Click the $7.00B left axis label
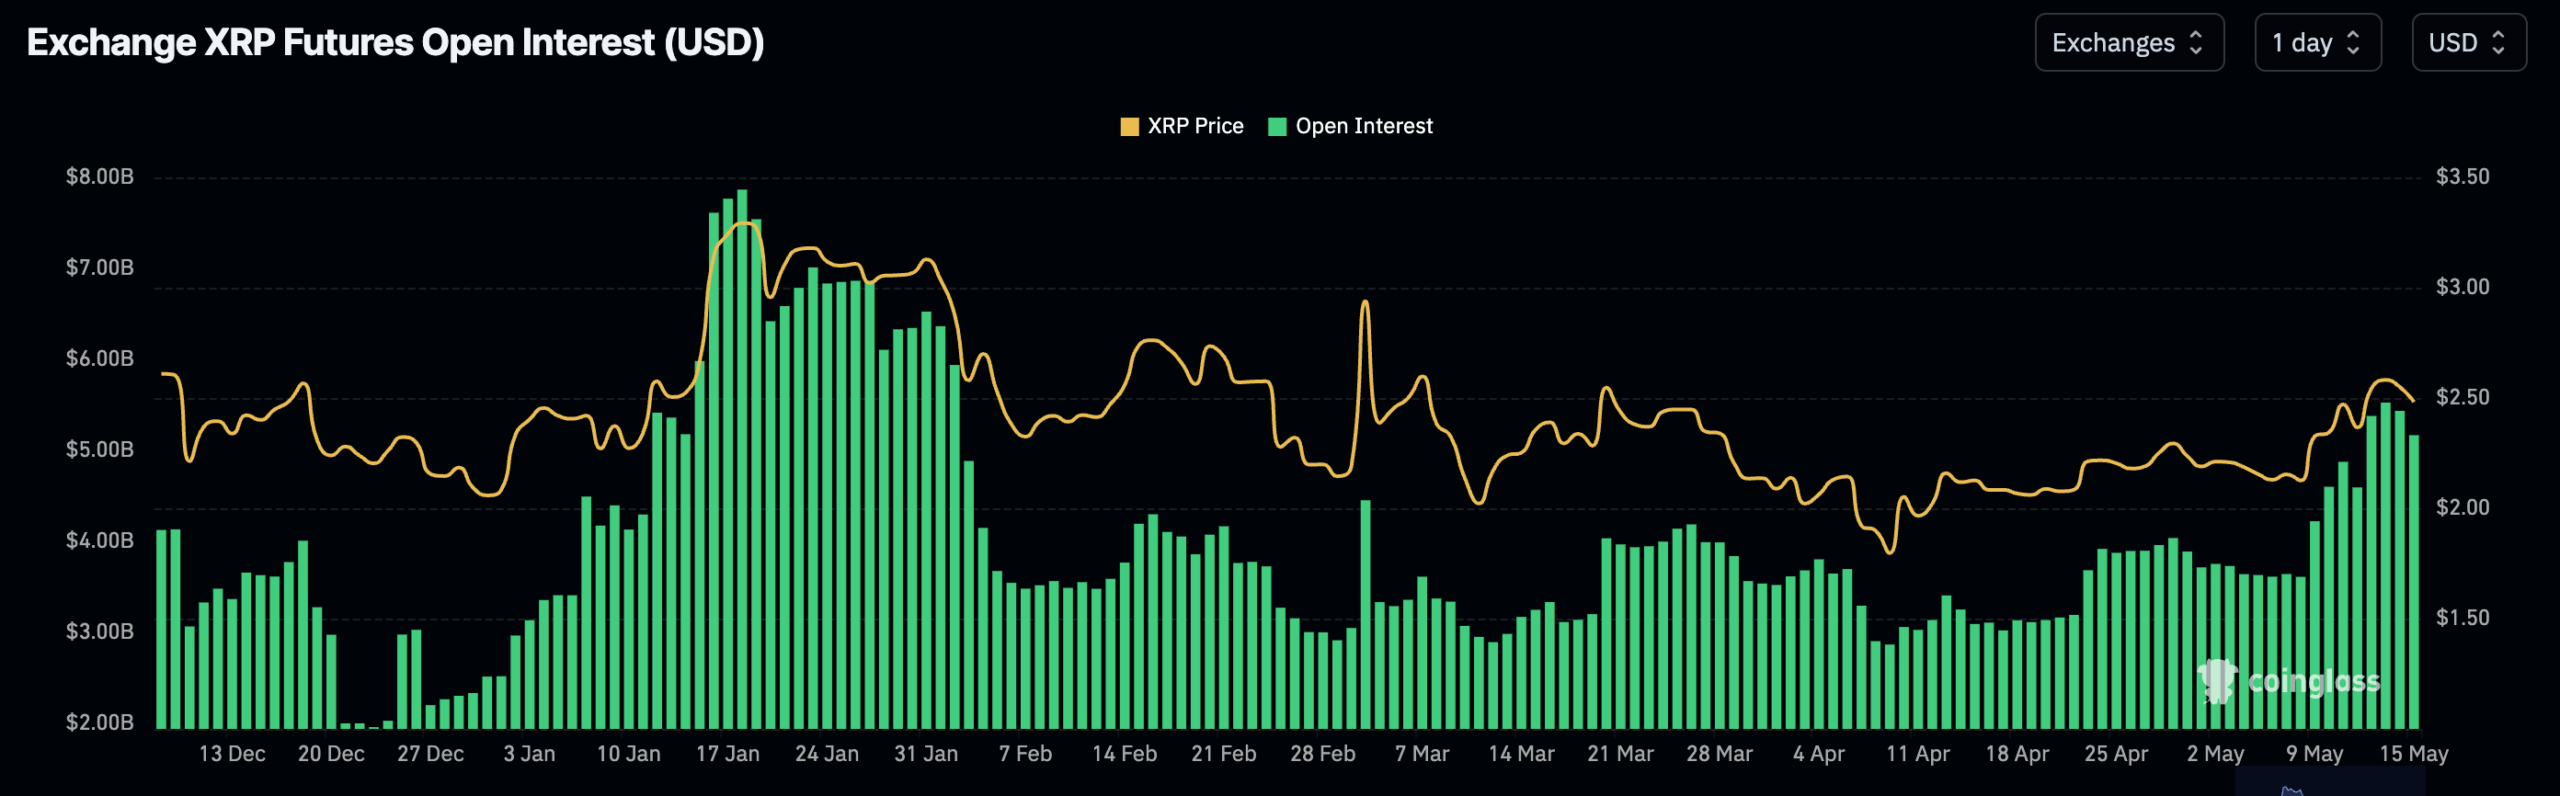 pyautogui.click(x=100, y=268)
